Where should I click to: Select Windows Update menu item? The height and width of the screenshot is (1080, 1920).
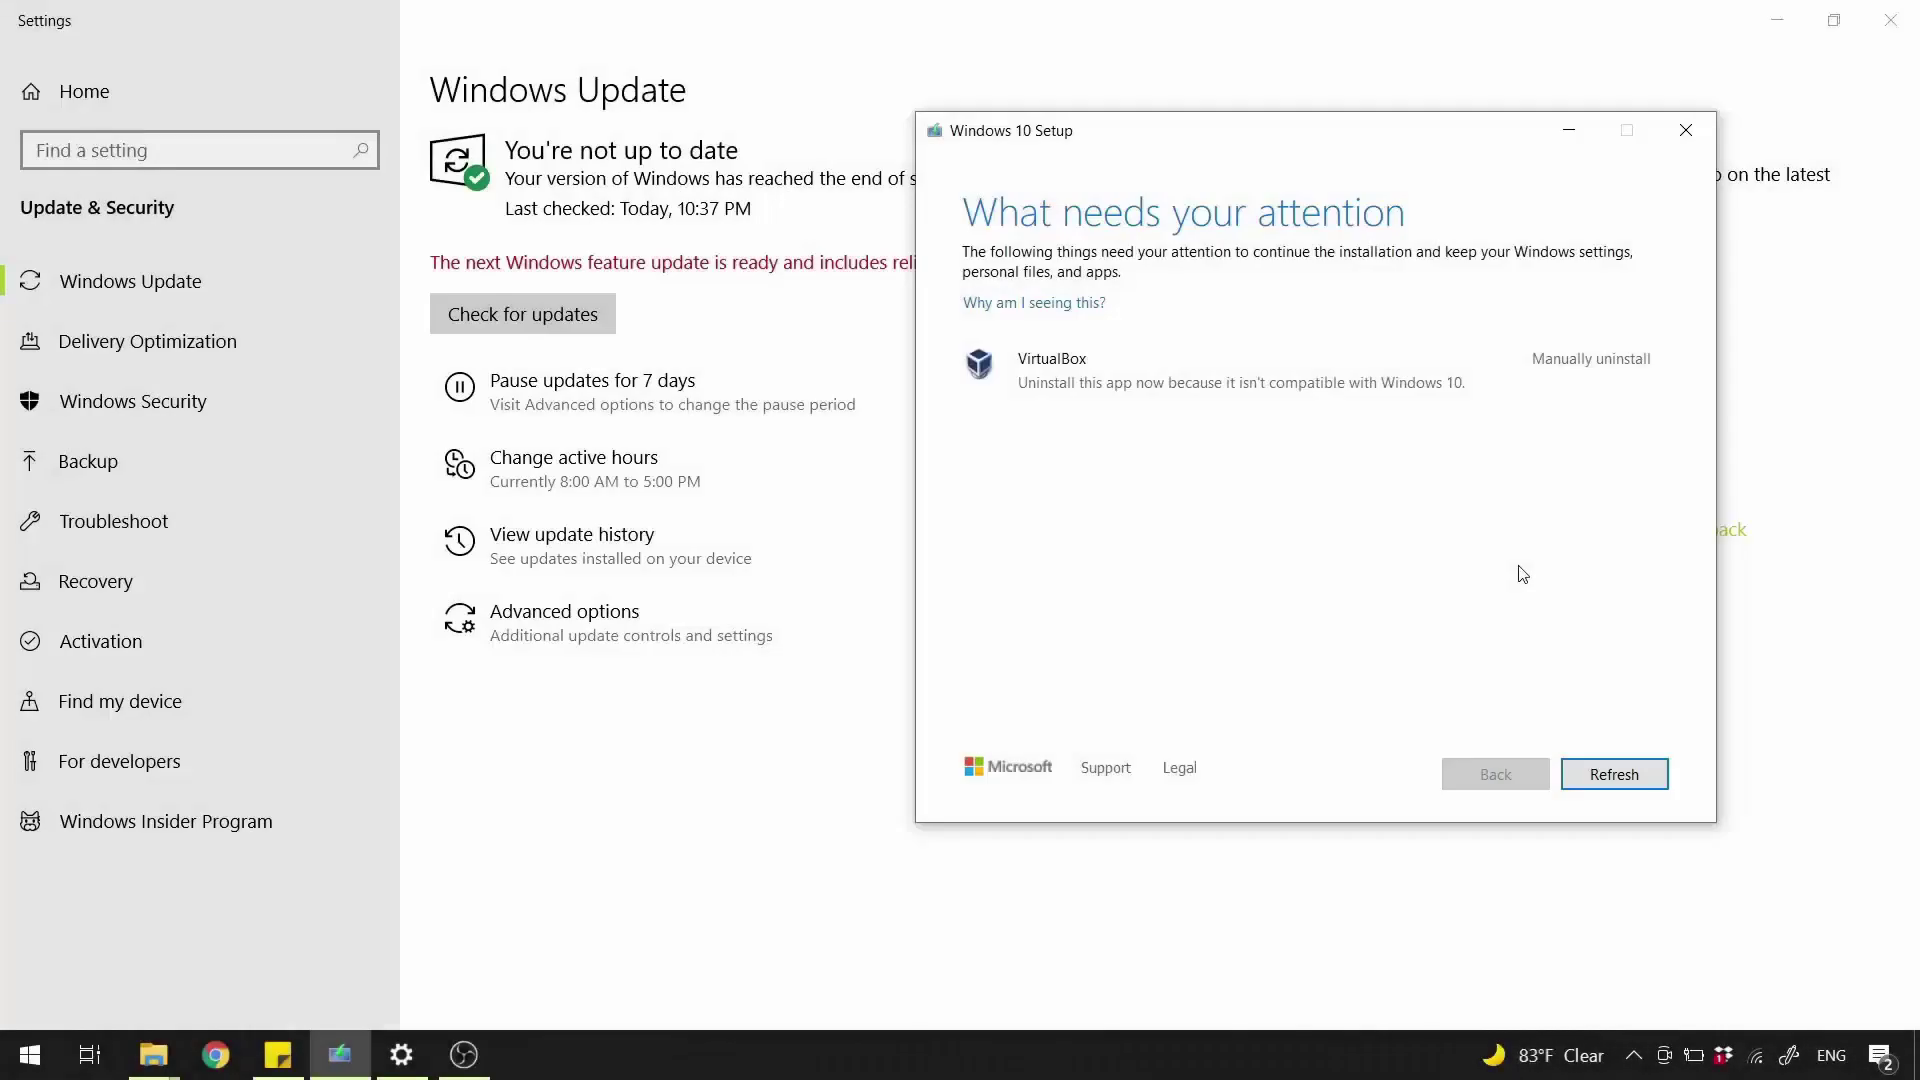coord(131,281)
